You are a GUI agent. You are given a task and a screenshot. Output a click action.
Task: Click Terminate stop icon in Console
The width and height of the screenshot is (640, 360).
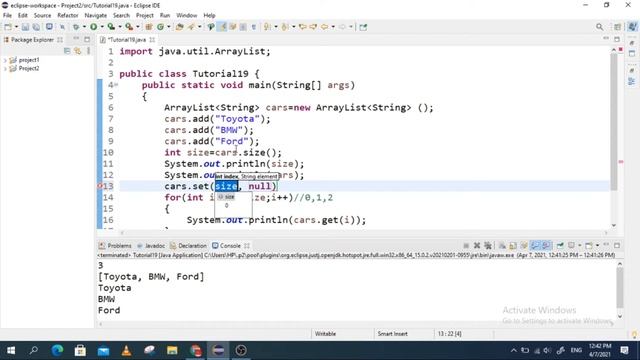(466, 245)
